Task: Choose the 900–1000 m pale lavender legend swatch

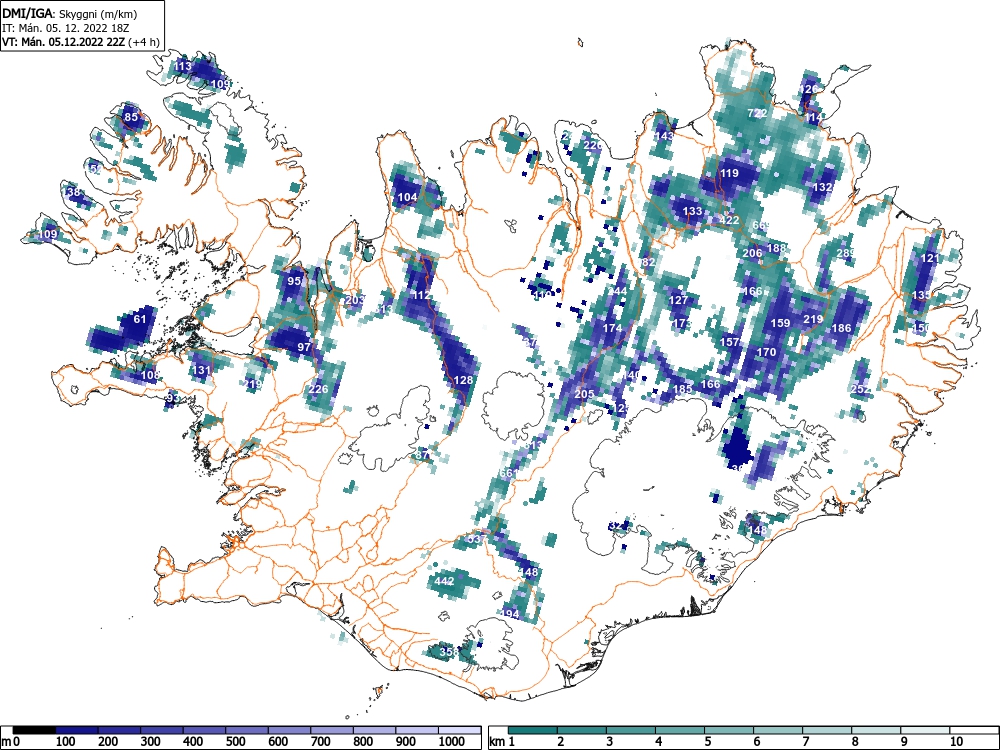Action: (x=418, y=730)
